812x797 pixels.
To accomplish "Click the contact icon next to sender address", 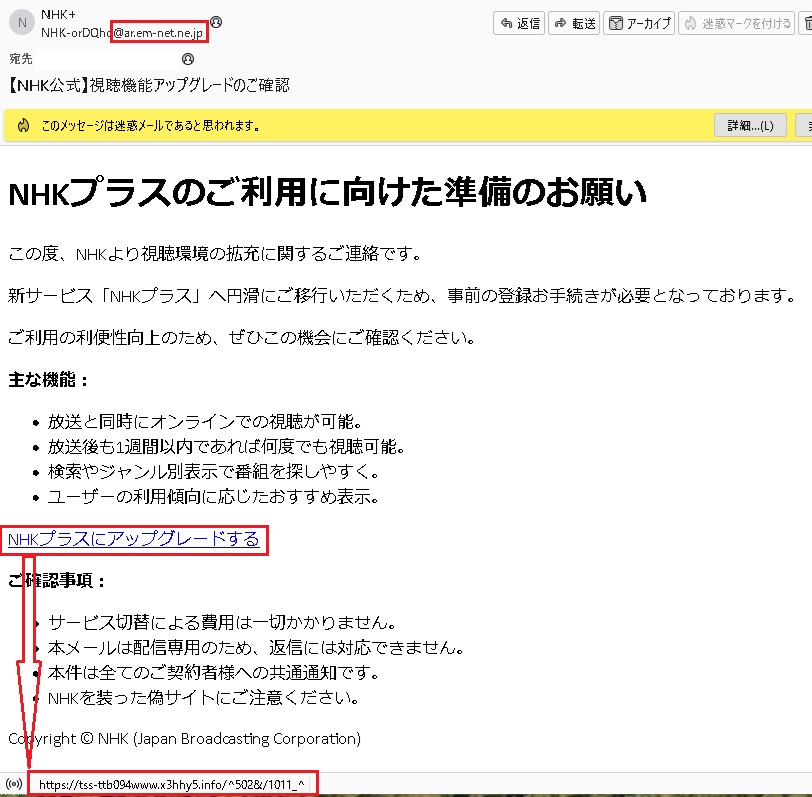I will coord(216,22).
